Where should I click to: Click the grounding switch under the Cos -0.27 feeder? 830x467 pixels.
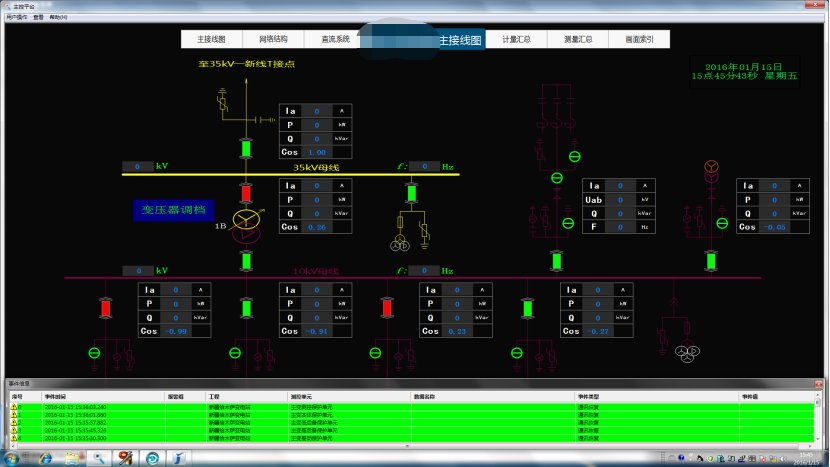pyautogui.click(x=517, y=353)
